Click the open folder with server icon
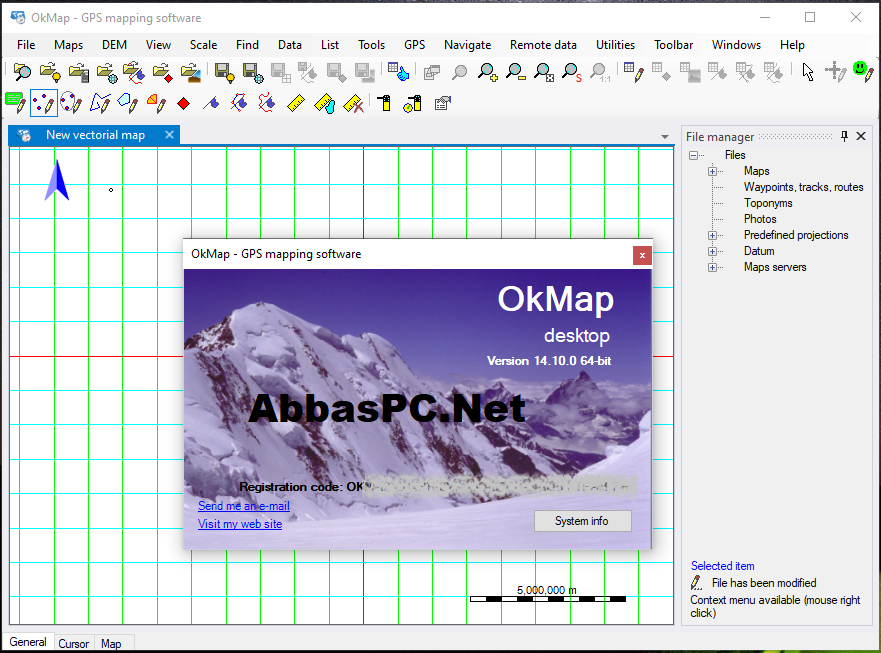The height and width of the screenshot is (653, 881). tap(79, 72)
